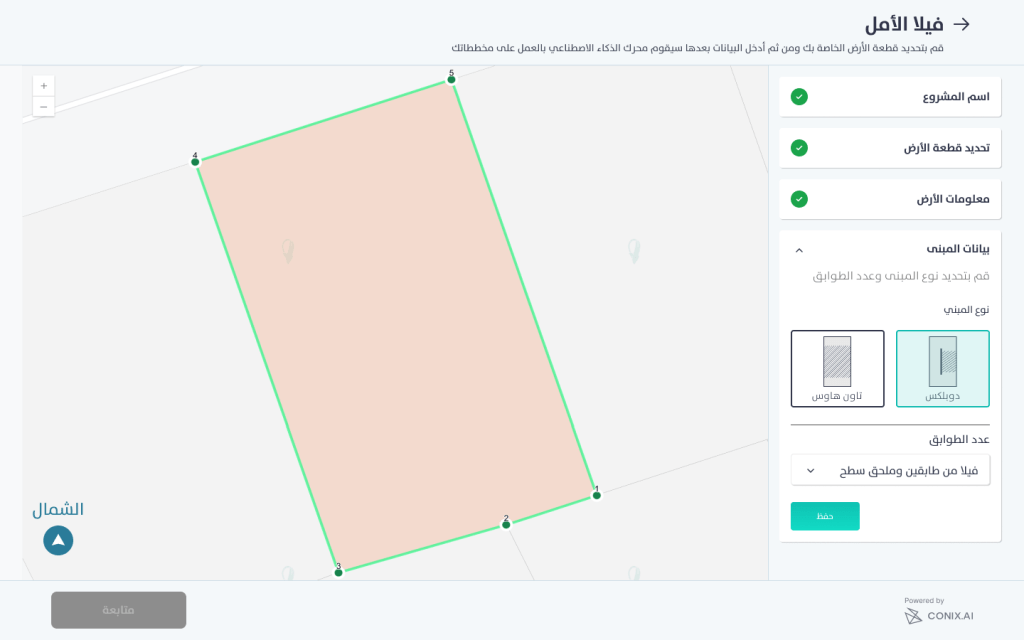Click the green check beside معلومات الأرض

pos(799,199)
